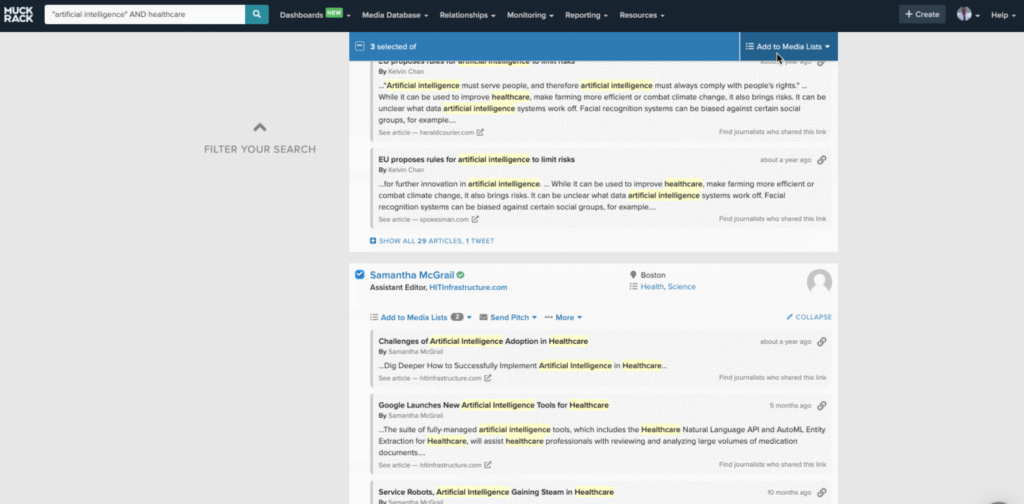1024x504 pixels.
Task: Open external link icon after Challenges article source
Action: click(487, 378)
